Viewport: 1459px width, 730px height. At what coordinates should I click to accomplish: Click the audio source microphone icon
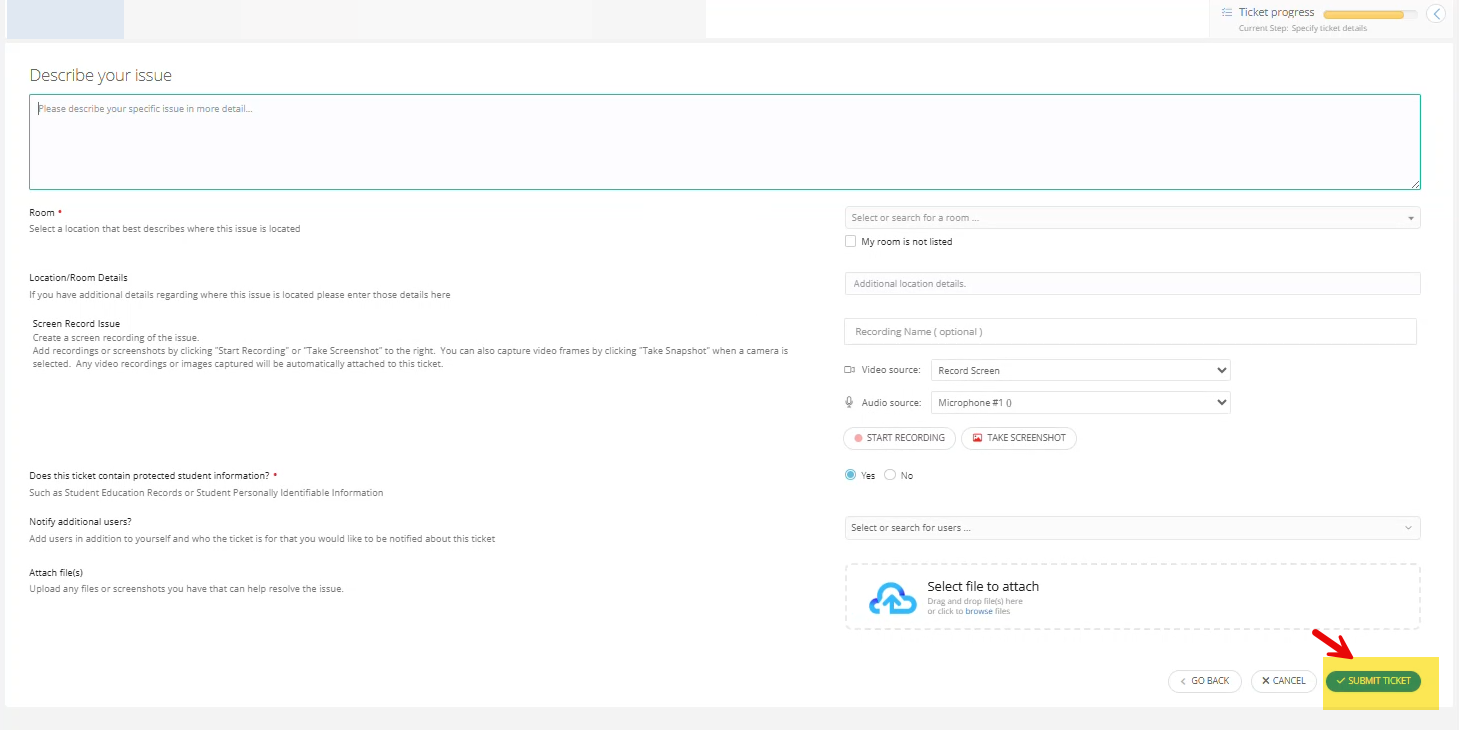coord(848,402)
